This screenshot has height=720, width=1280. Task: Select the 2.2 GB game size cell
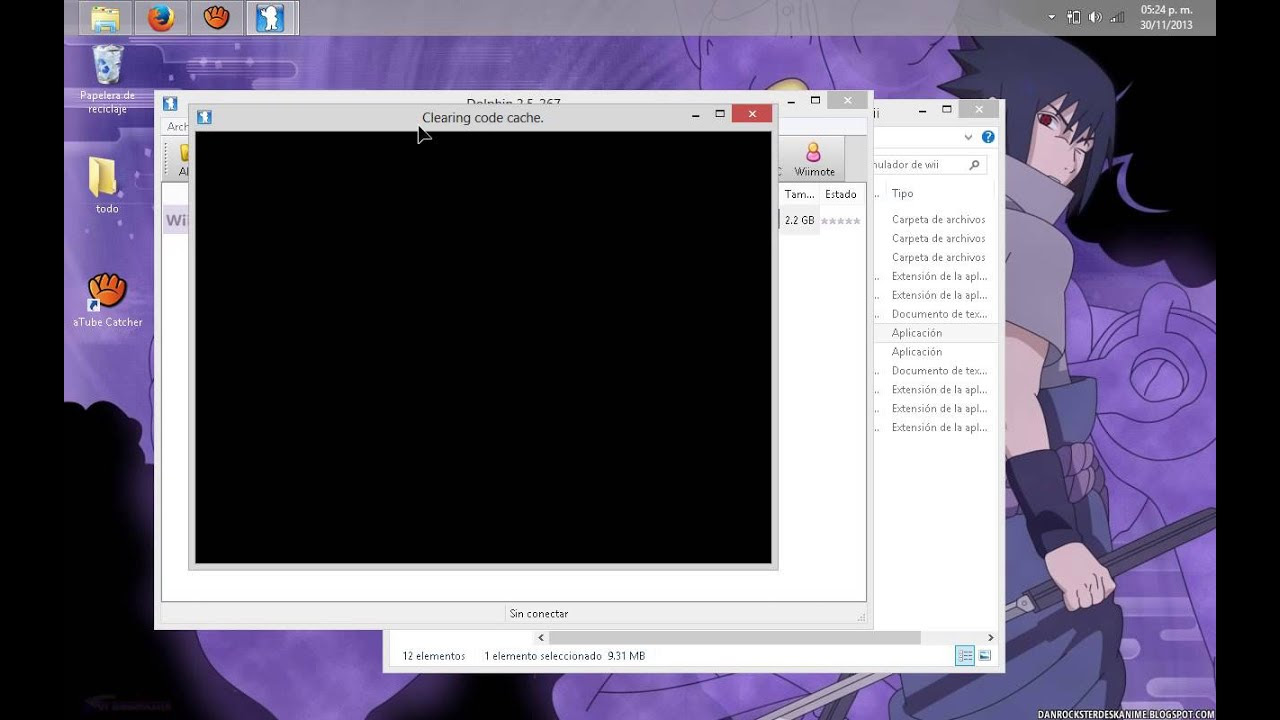click(x=799, y=220)
